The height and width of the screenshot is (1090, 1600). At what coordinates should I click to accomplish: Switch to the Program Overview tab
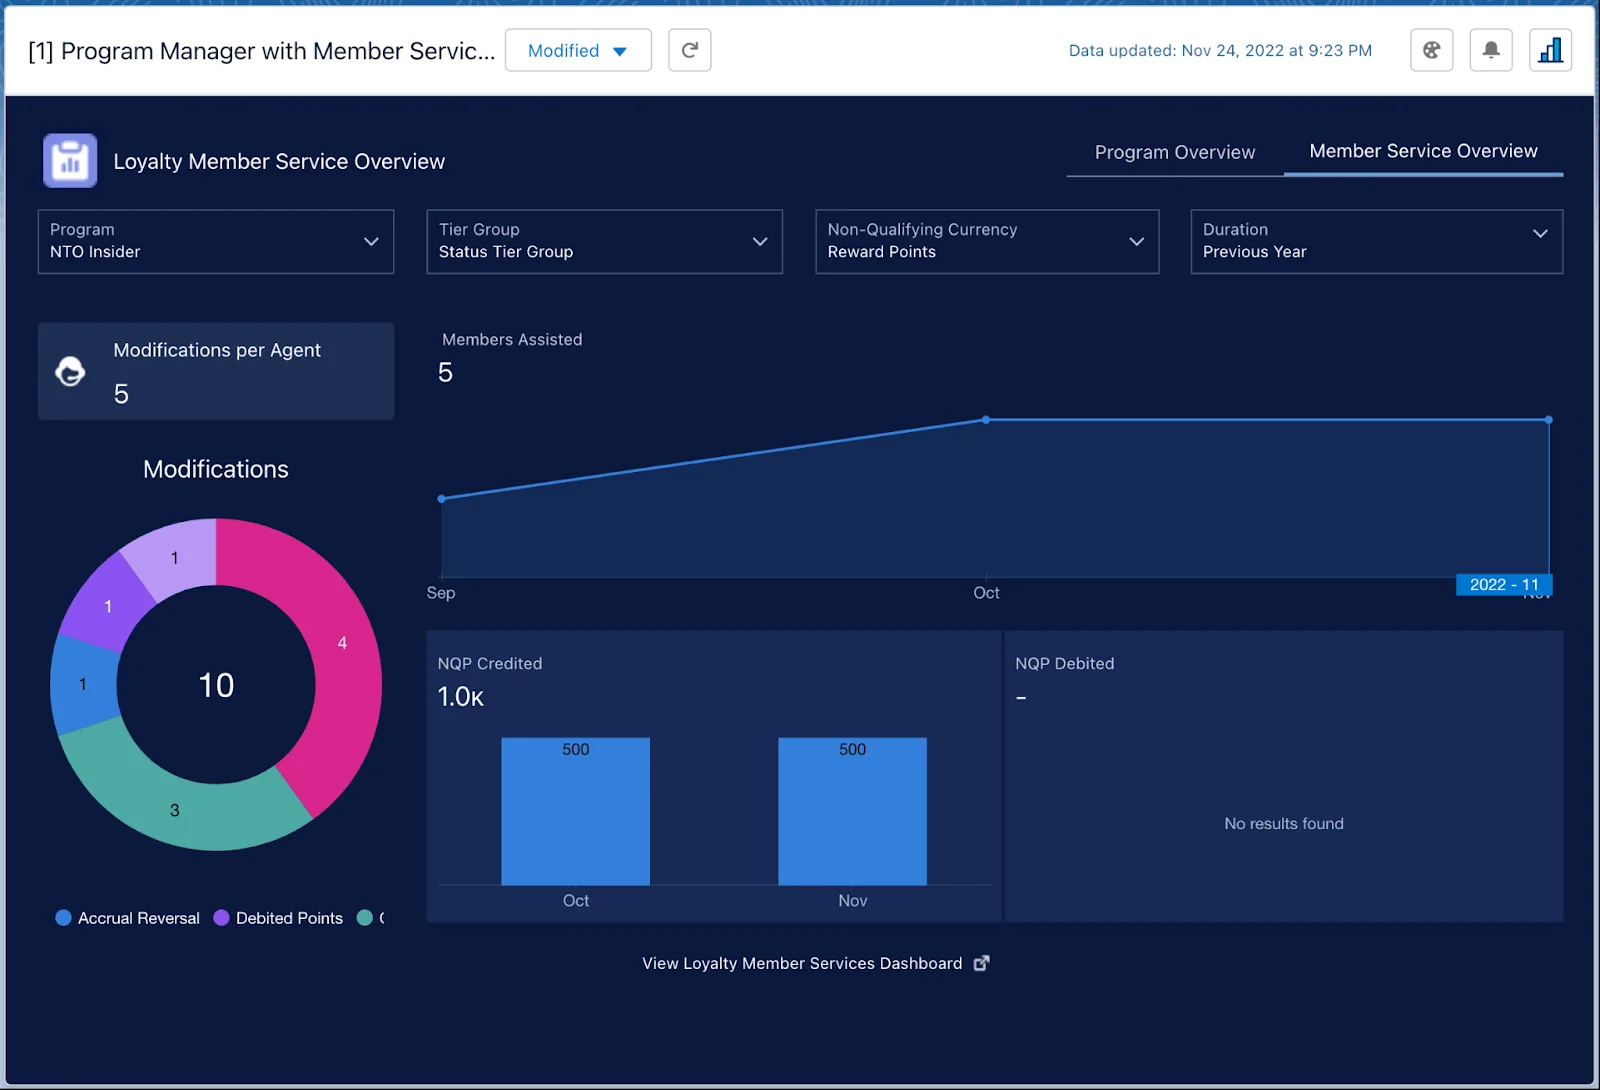click(1174, 152)
